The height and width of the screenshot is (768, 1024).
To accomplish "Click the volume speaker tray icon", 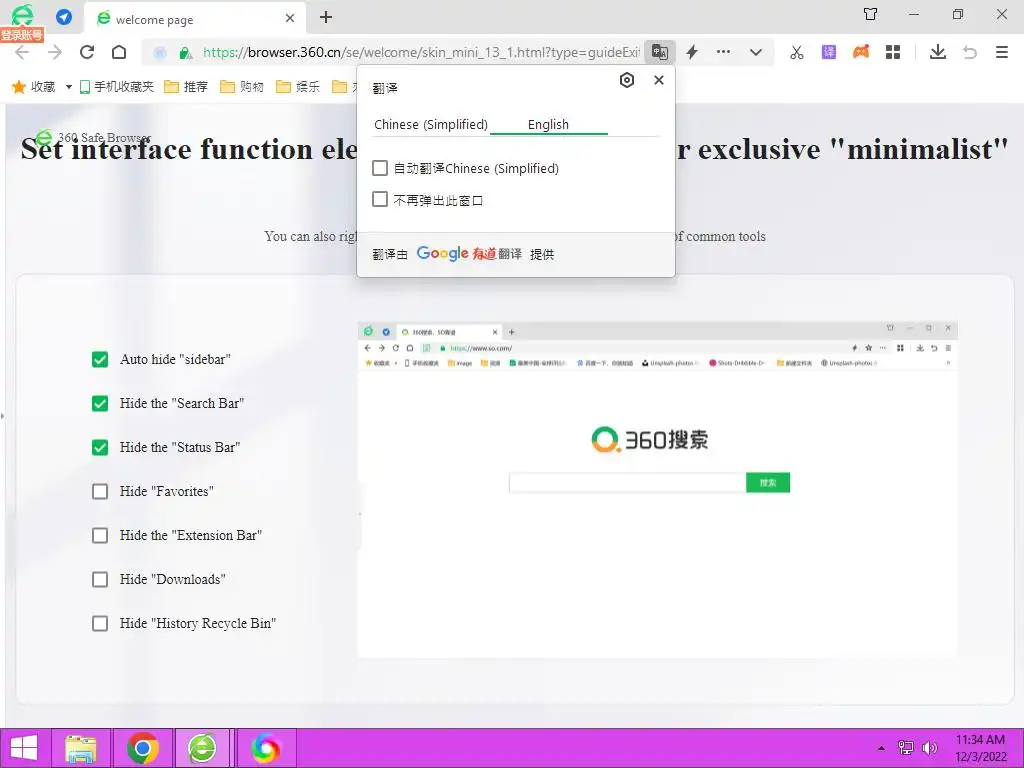I will (x=929, y=748).
